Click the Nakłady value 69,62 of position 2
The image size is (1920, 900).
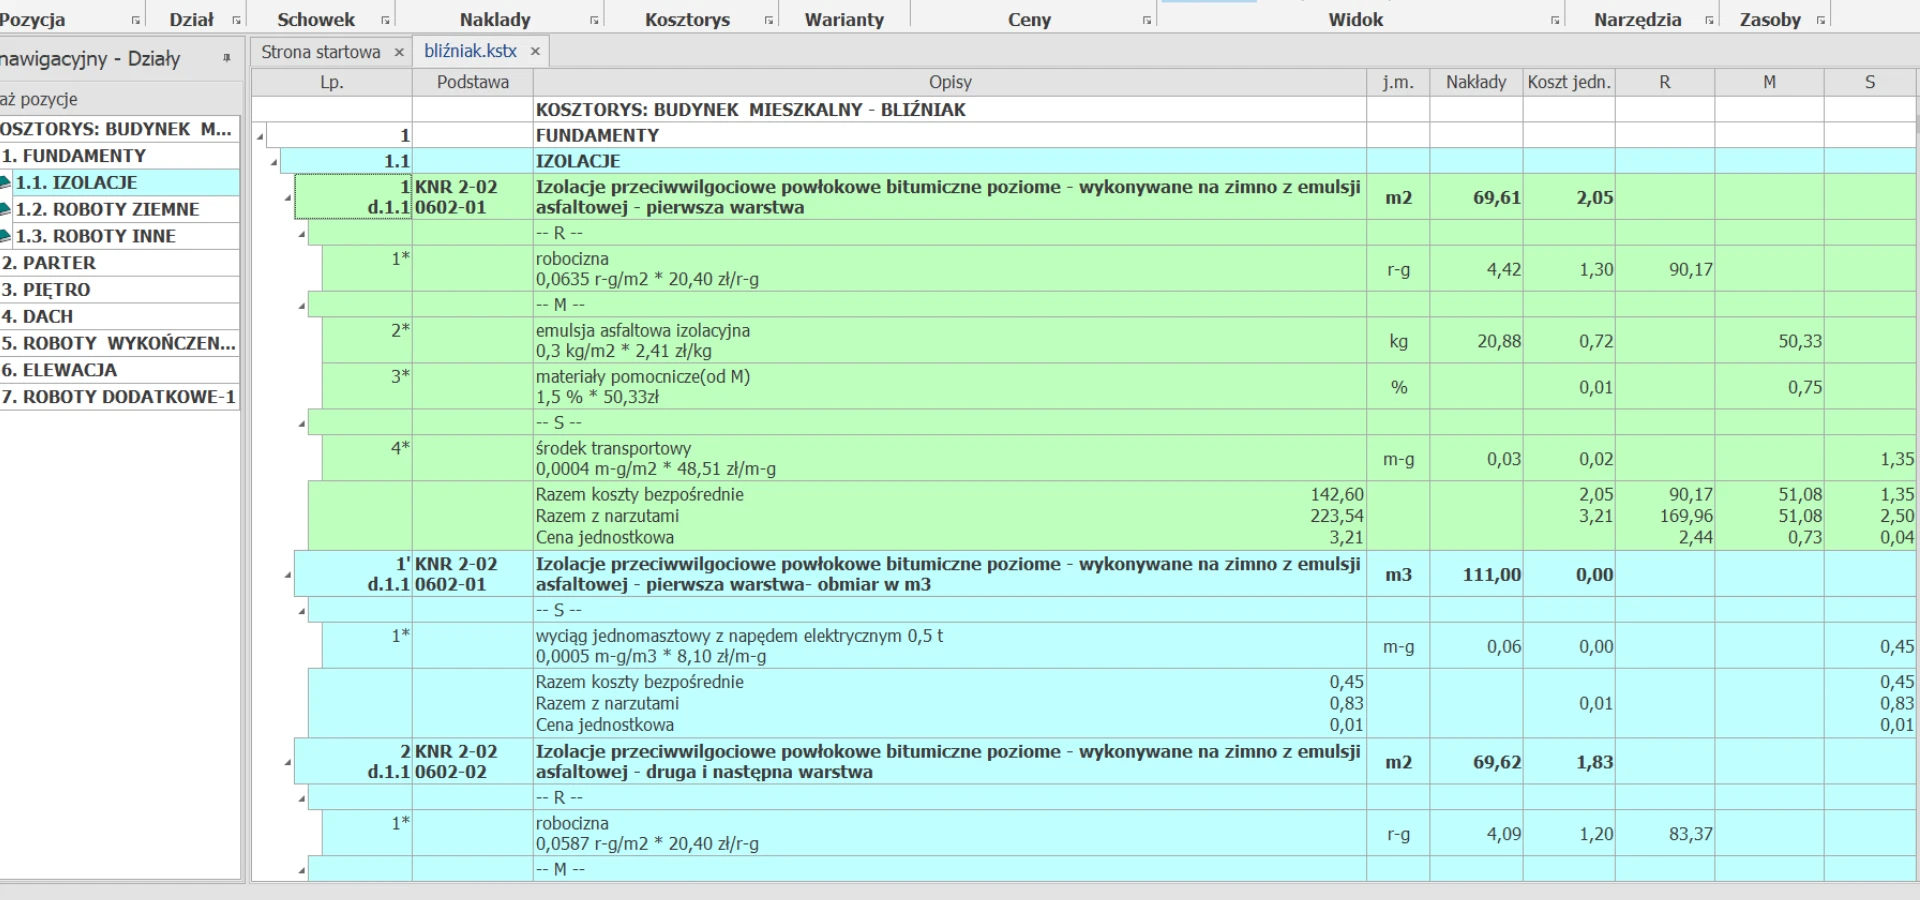click(1476, 762)
